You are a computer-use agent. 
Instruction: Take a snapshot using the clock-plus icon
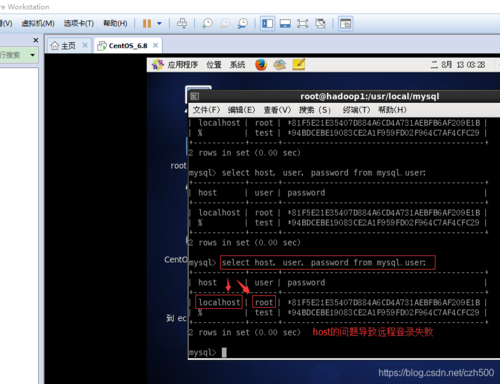pyautogui.click(x=207, y=23)
